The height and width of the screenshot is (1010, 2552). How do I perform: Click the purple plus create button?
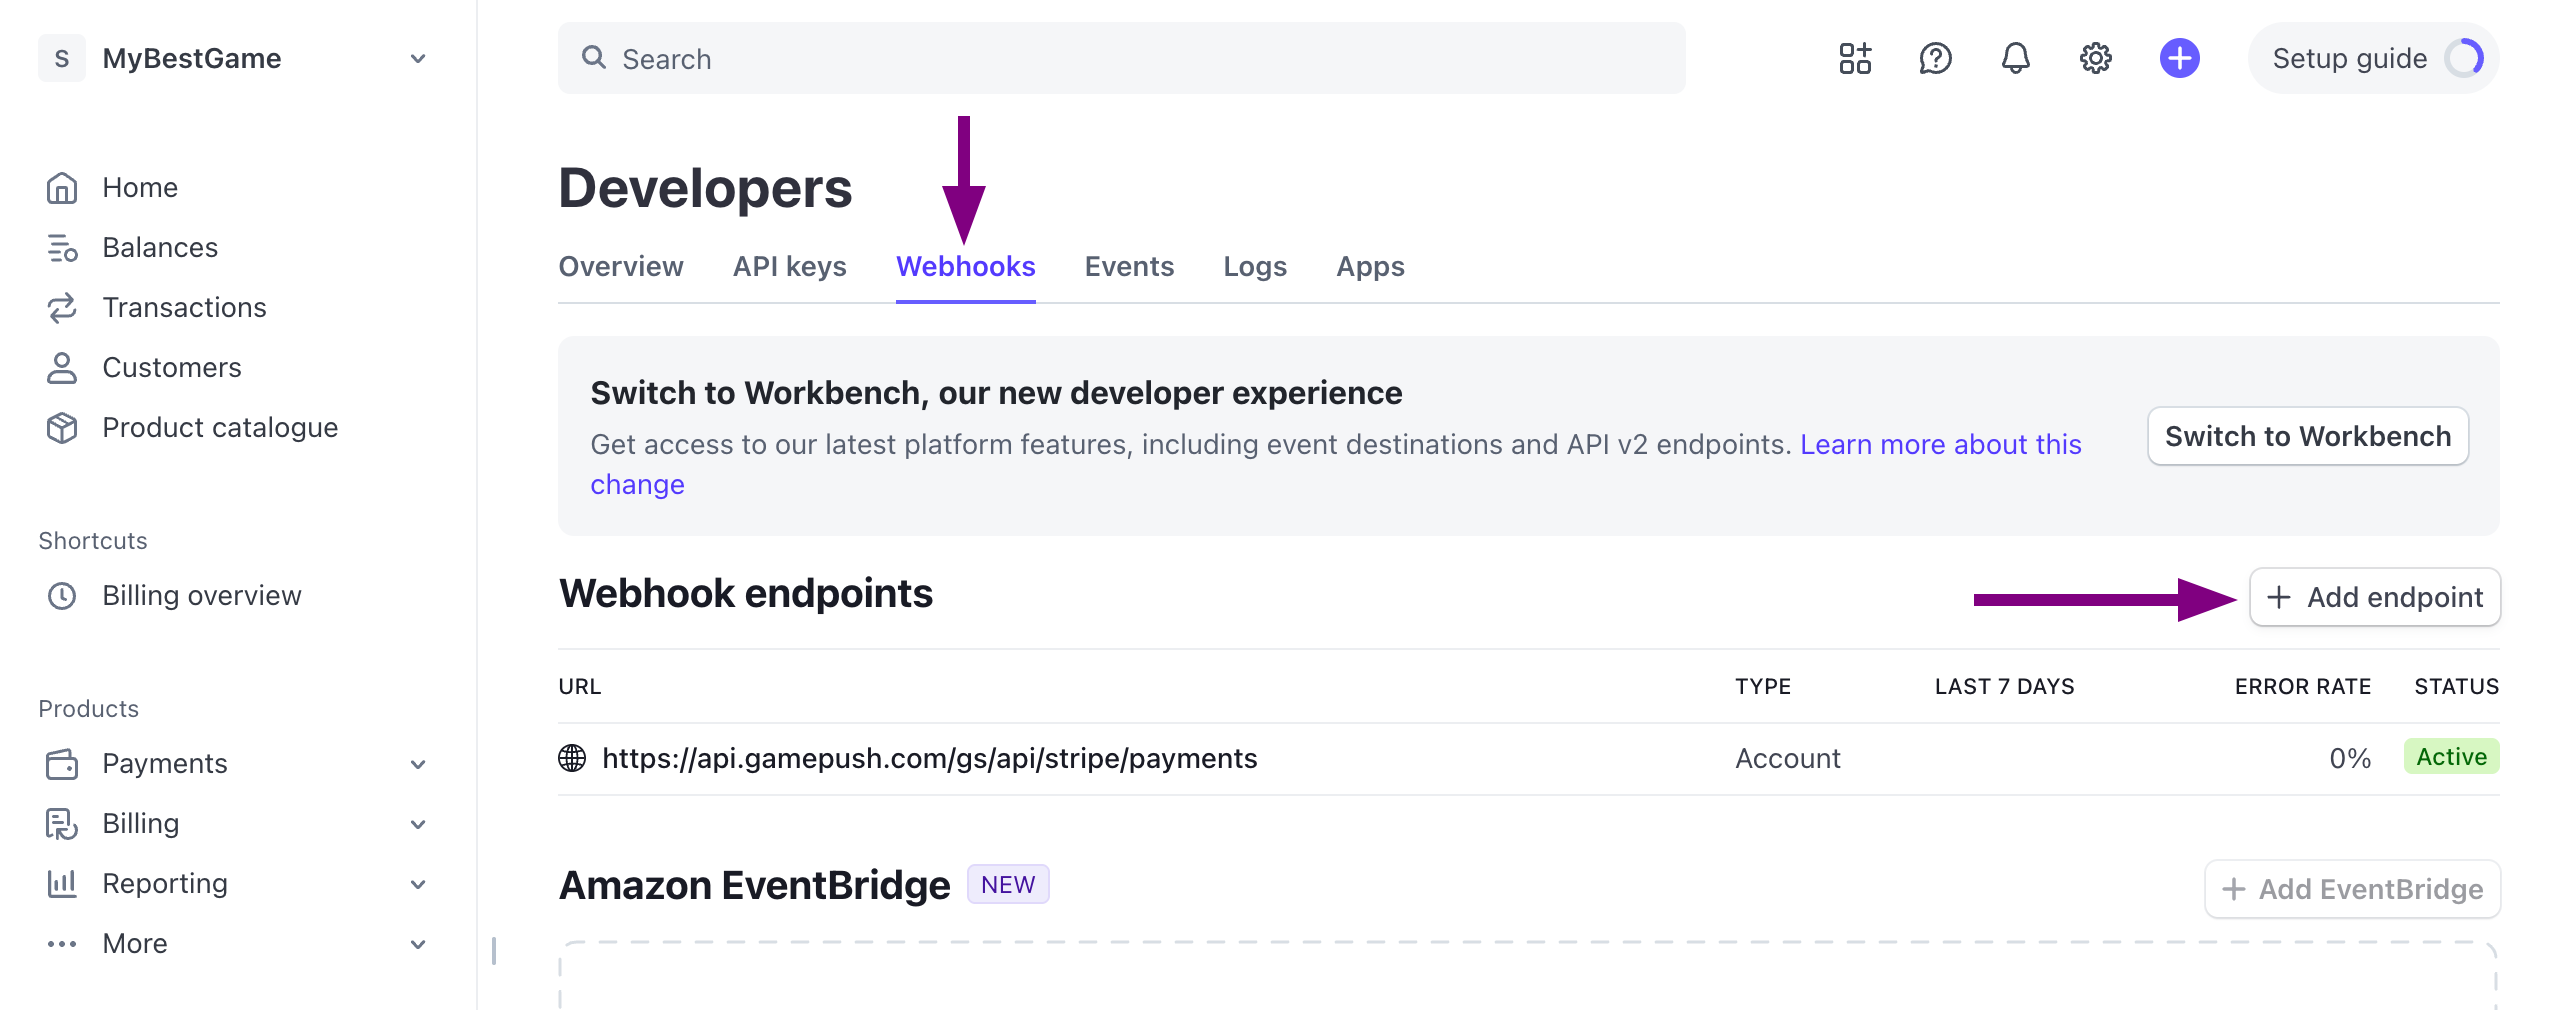point(2179,58)
